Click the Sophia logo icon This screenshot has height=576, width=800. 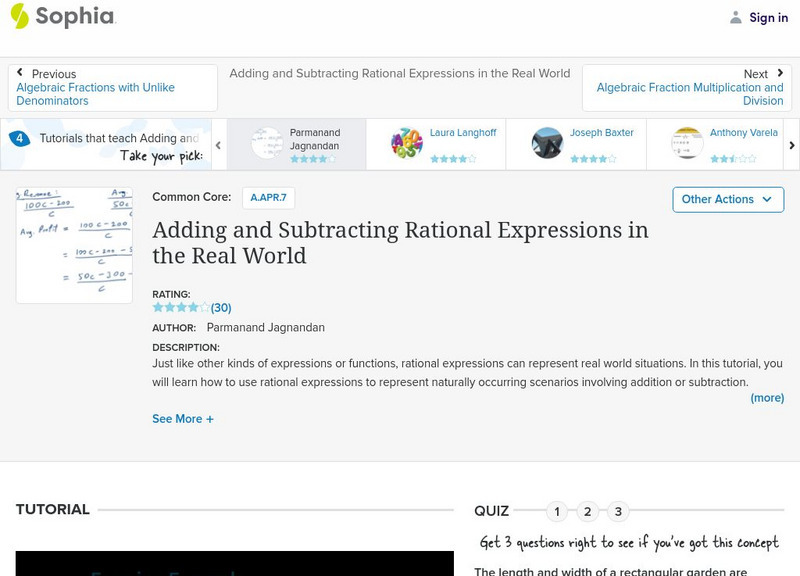(x=19, y=16)
